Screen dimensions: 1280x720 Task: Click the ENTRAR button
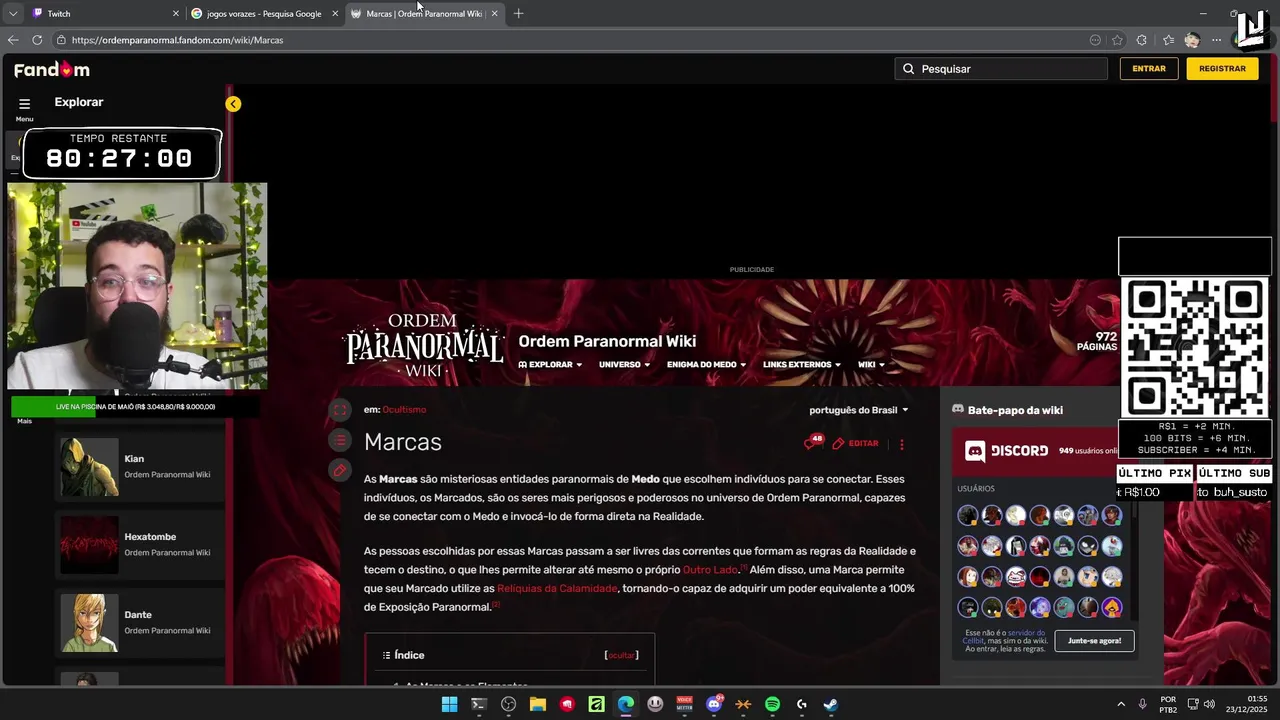point(1149,69)
